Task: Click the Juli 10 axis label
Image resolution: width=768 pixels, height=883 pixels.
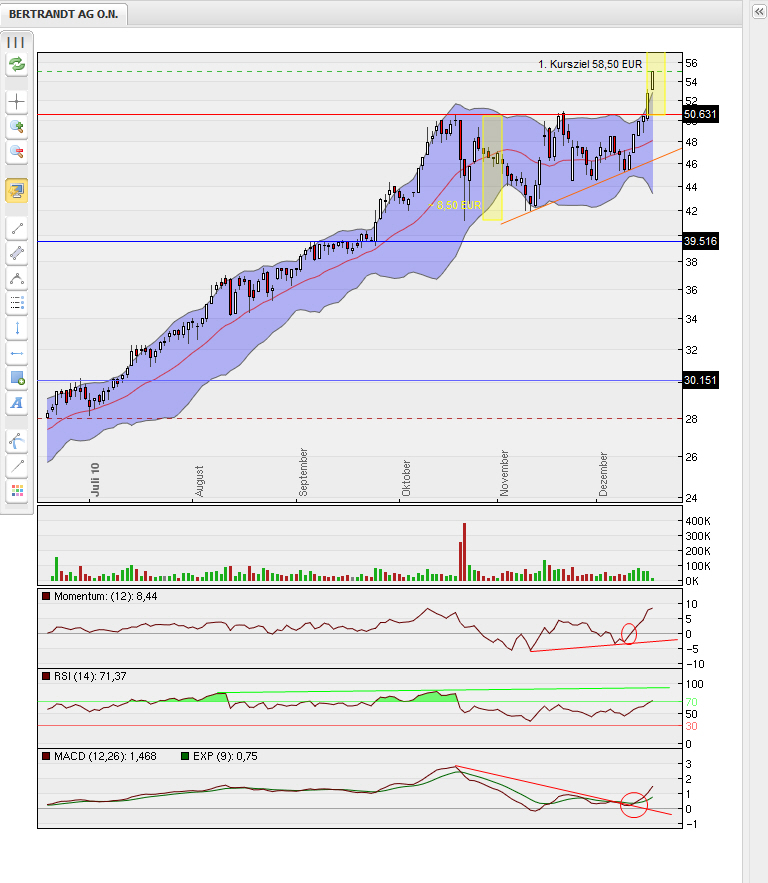Action: (95, 479)
